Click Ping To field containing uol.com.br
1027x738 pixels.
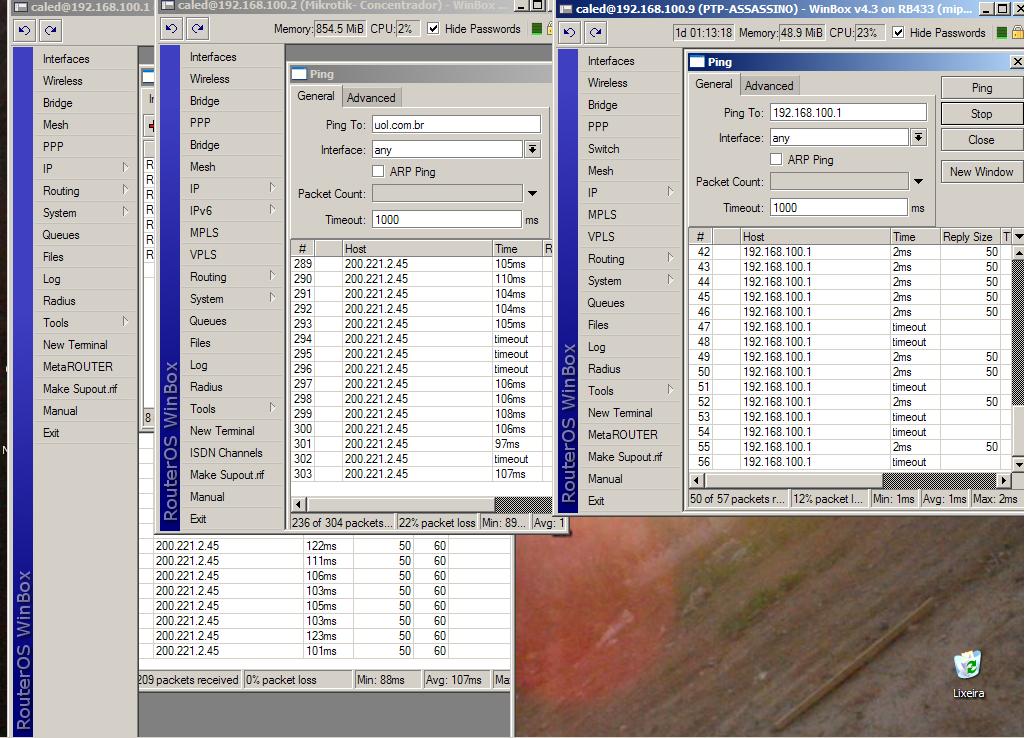click(x=457, y=124)
